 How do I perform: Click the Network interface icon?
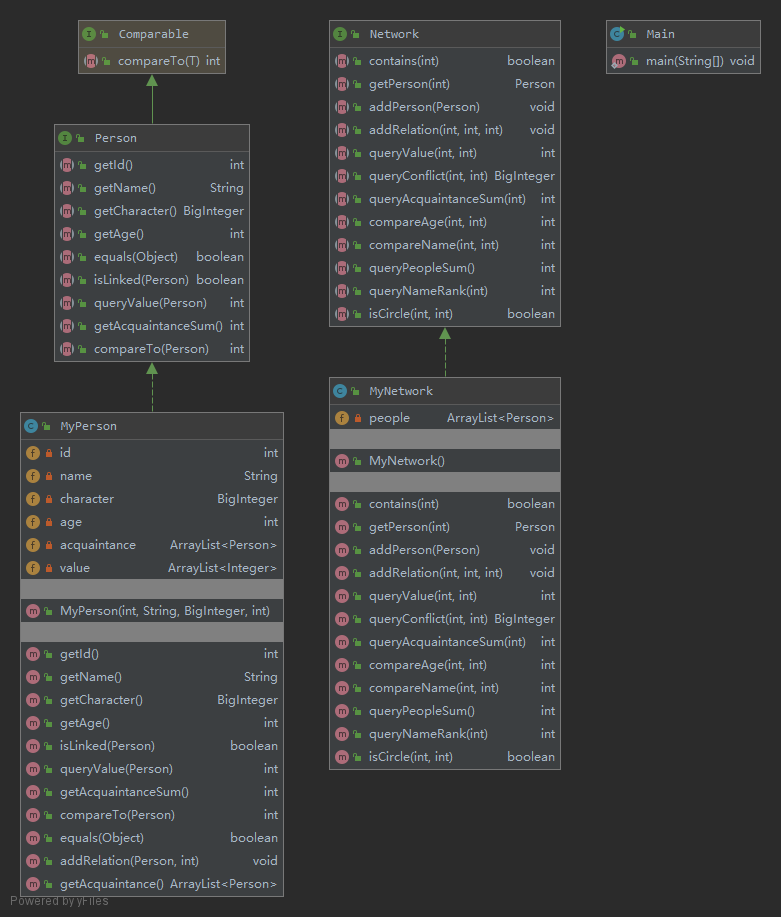point(340,34)
